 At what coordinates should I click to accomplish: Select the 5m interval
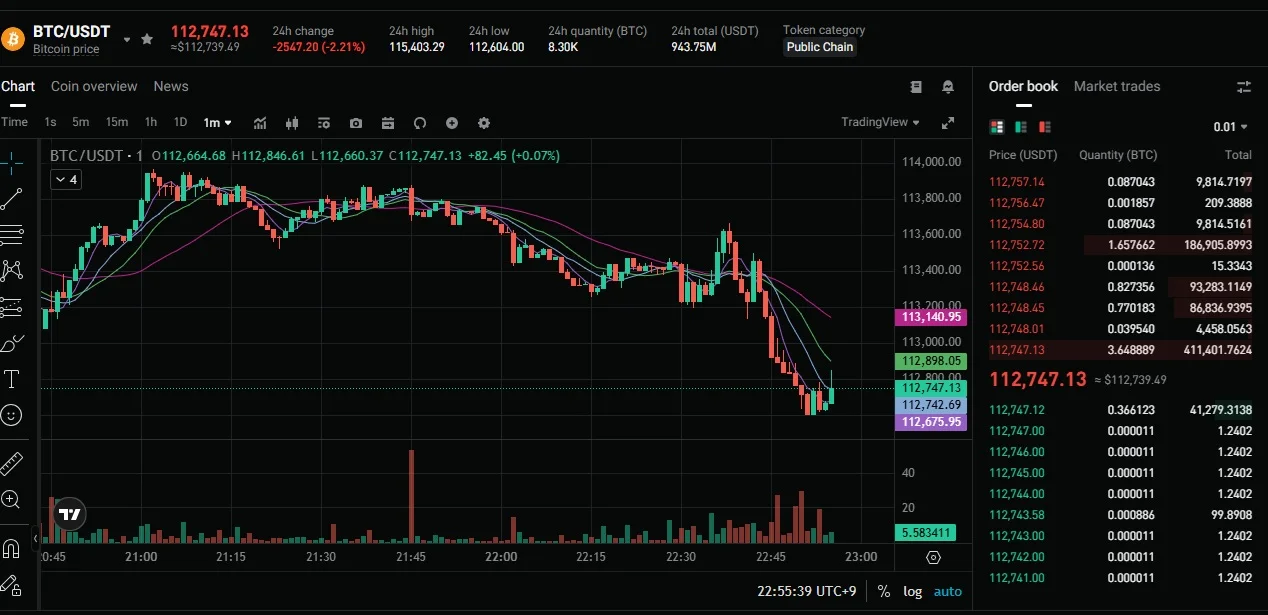[x=81, y=122]
